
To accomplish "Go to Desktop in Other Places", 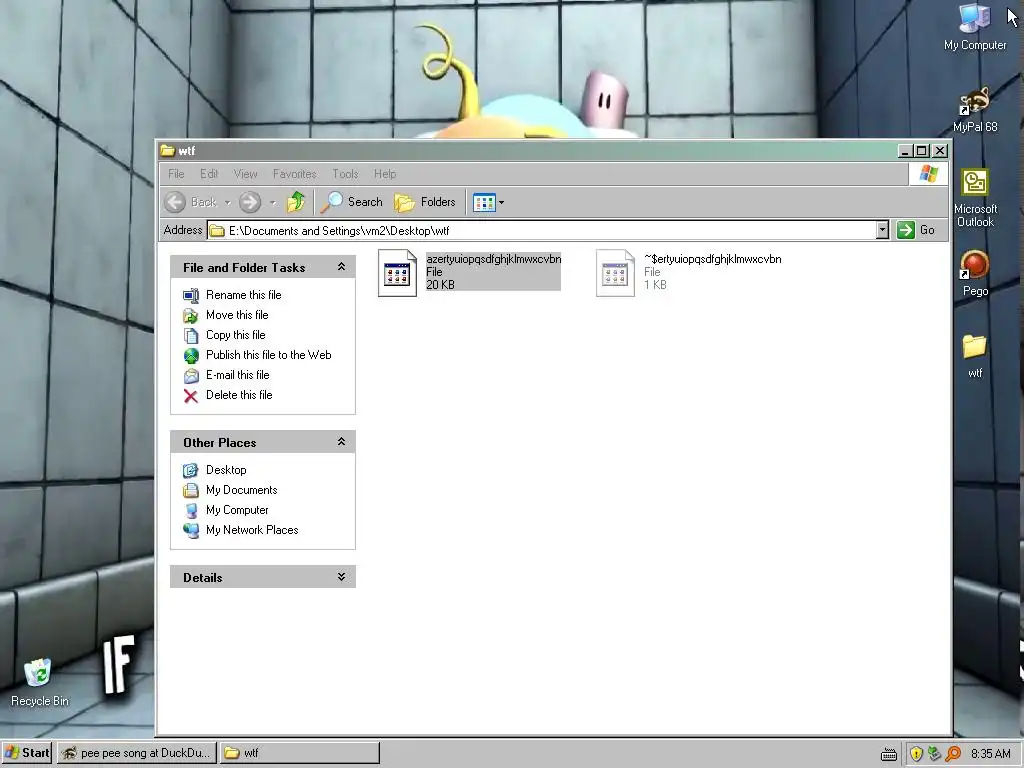I will coord(226,470).
